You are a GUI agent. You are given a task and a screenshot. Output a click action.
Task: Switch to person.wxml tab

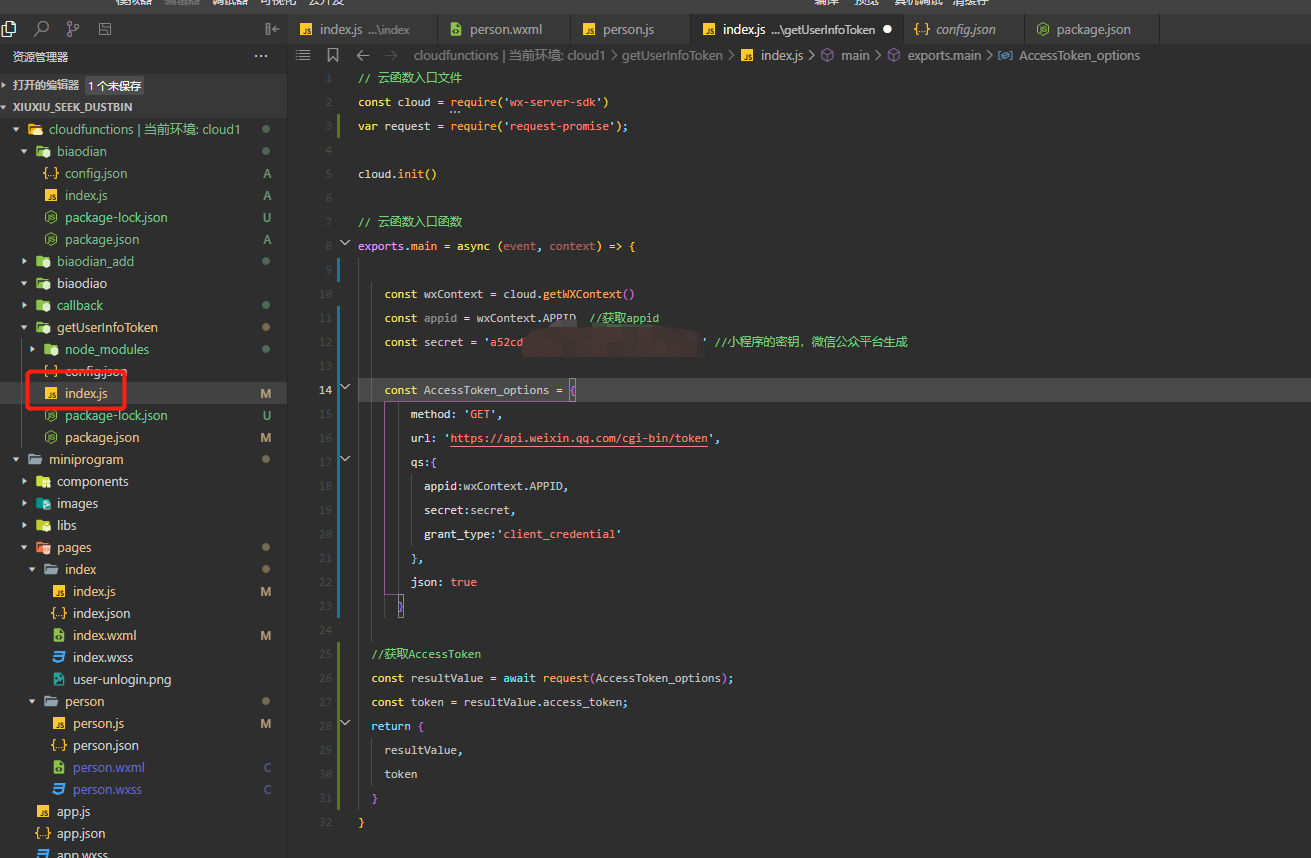(x=502, y=29)
